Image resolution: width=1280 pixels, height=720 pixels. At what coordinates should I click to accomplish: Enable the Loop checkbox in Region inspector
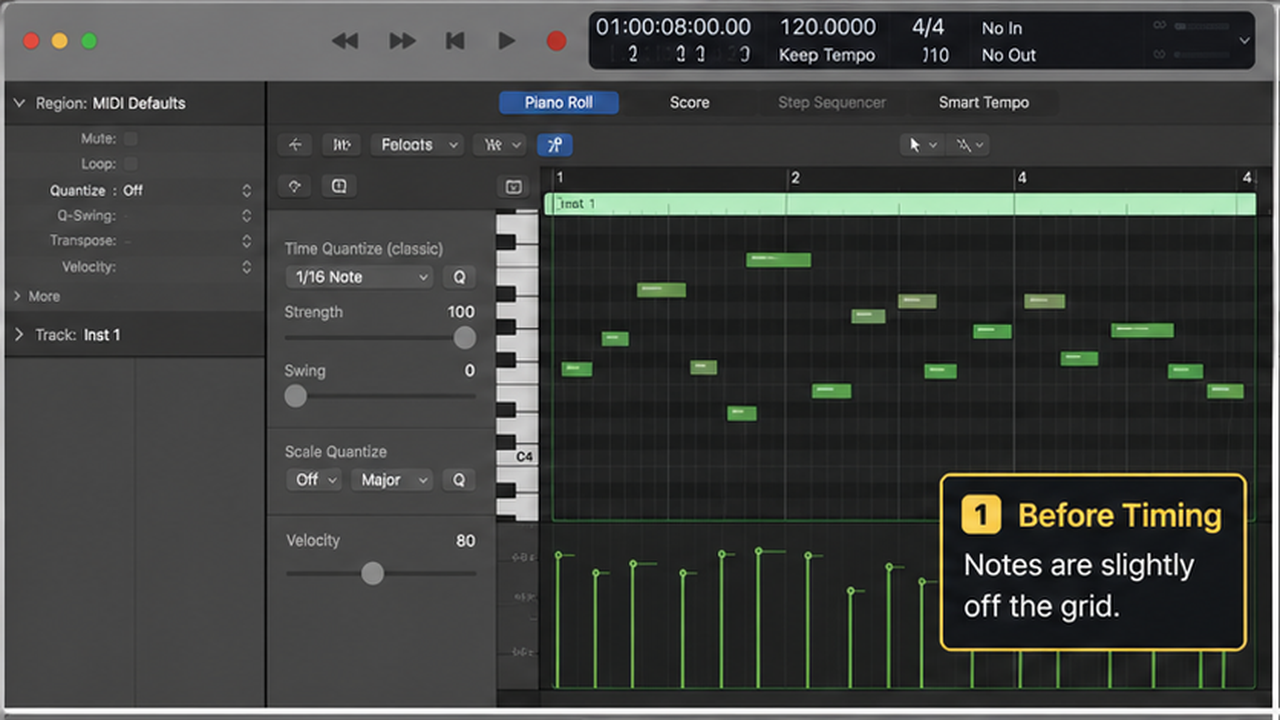[130, 163]
